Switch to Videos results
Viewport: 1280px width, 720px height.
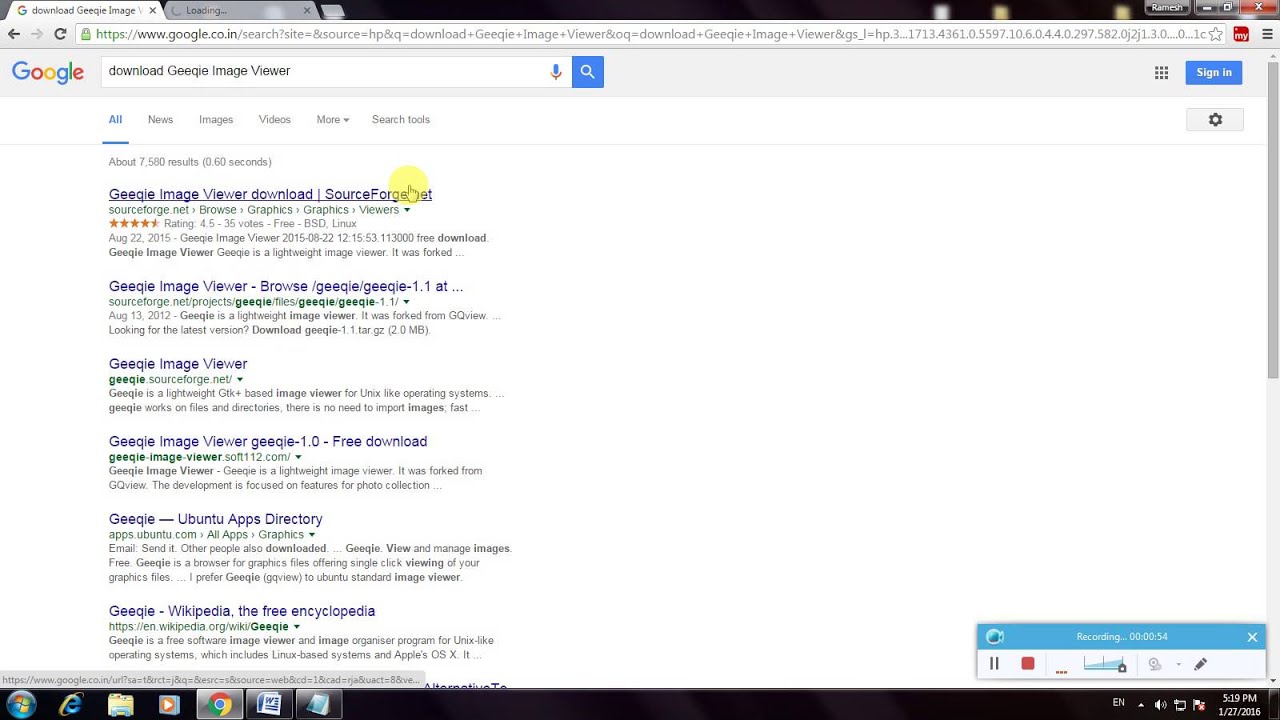274,120
